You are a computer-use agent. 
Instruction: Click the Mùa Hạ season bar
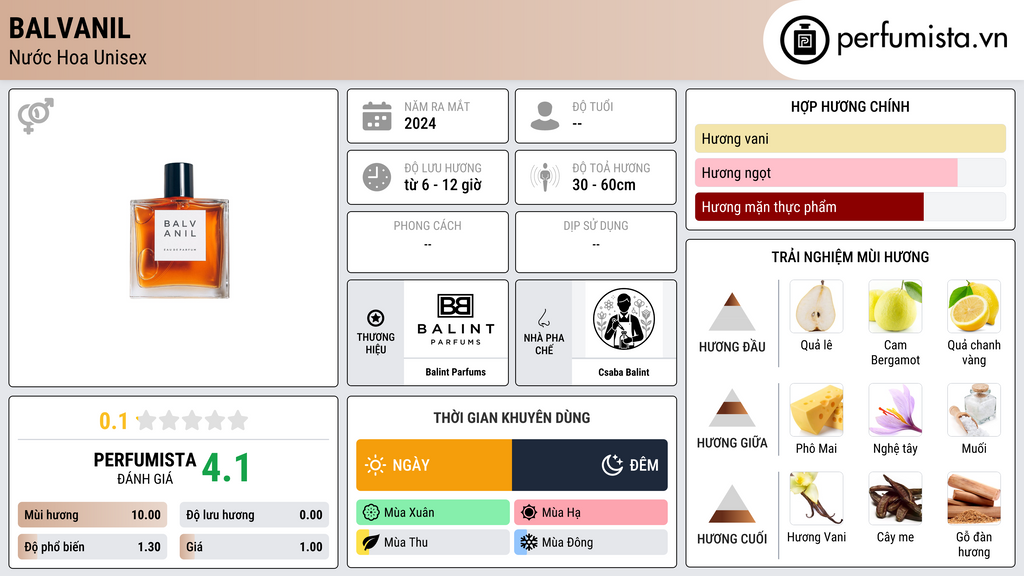click(591, 513)
